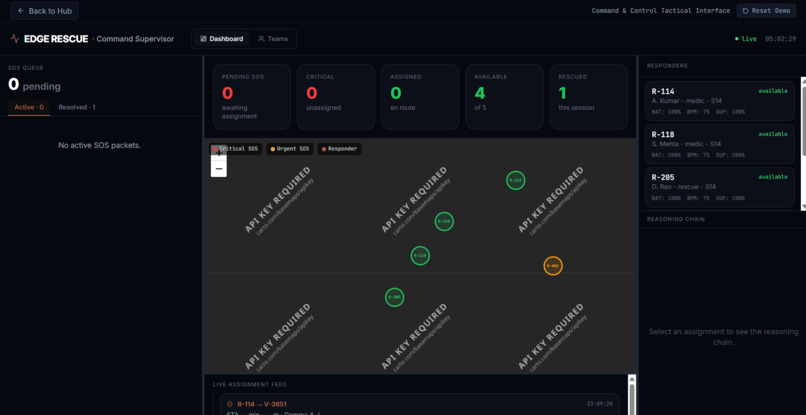Screen dimensions: 806x415
Task: Select the R-312 responder map marker
Action: point(516,181)
